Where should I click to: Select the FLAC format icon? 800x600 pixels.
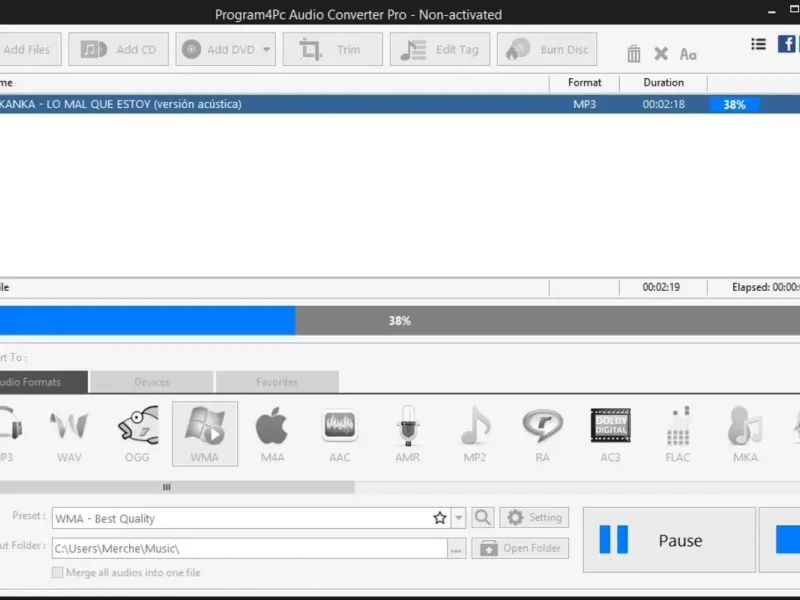pos(678,434)
